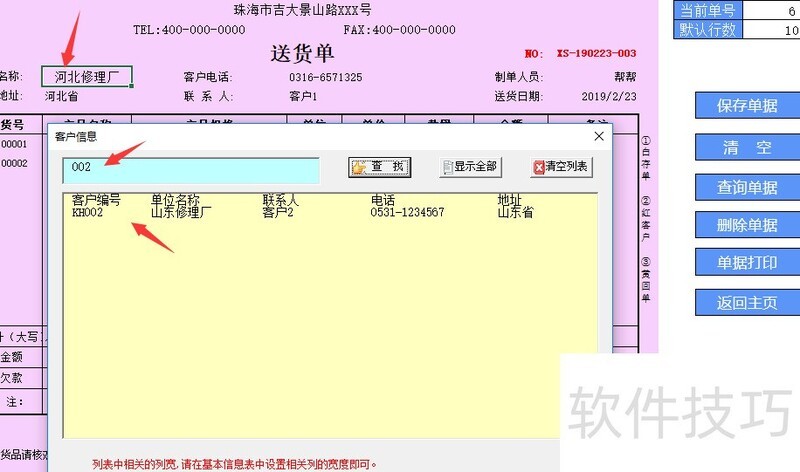Click the customer phone 0316-6571325
Screen dimensions: 800x472
326,77
